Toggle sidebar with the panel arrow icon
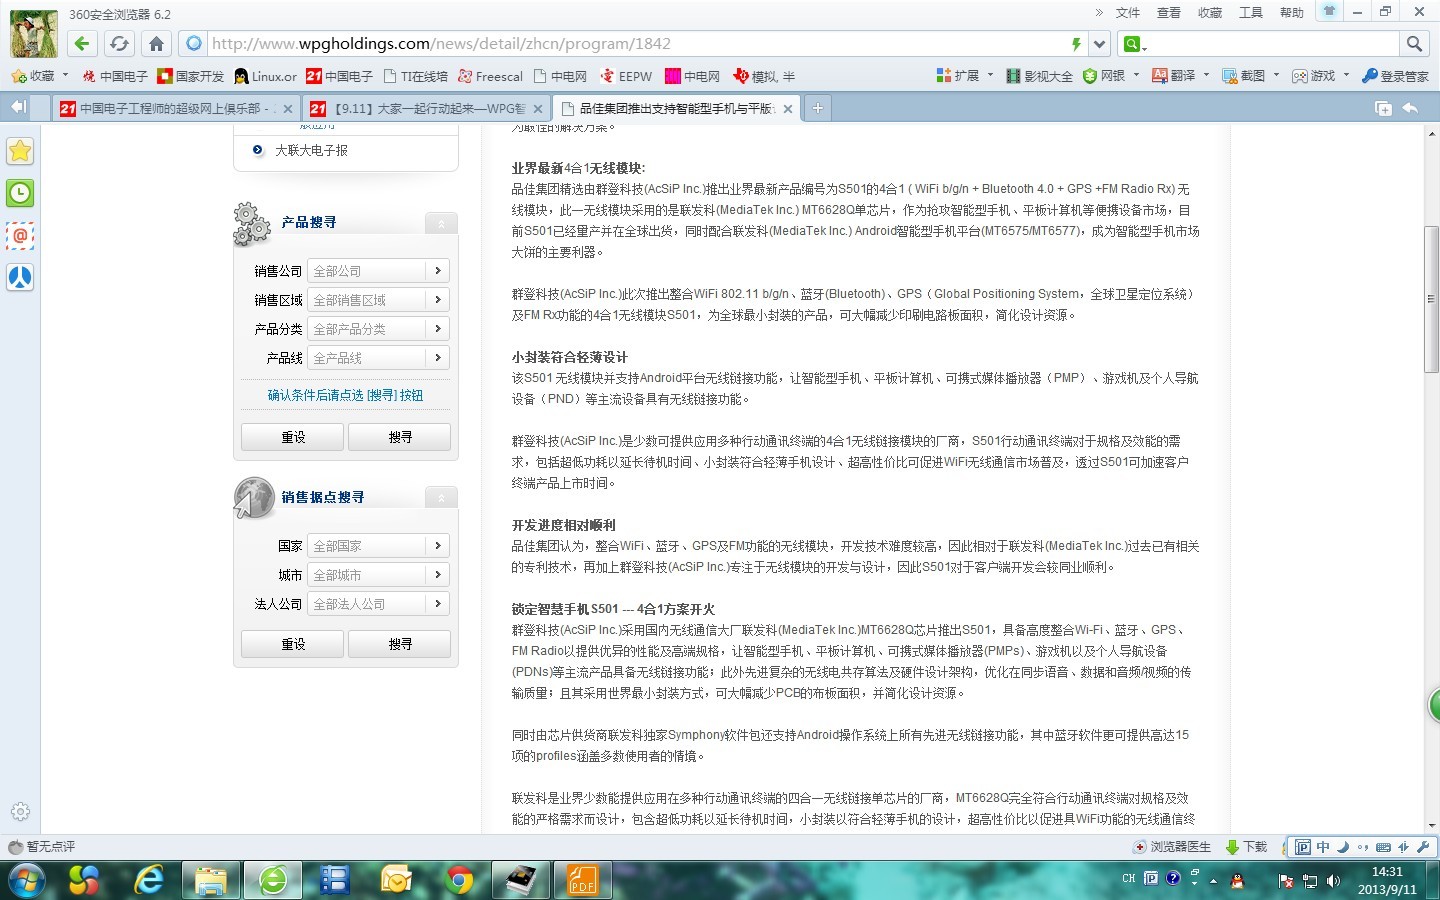 (x=18, y=107)
